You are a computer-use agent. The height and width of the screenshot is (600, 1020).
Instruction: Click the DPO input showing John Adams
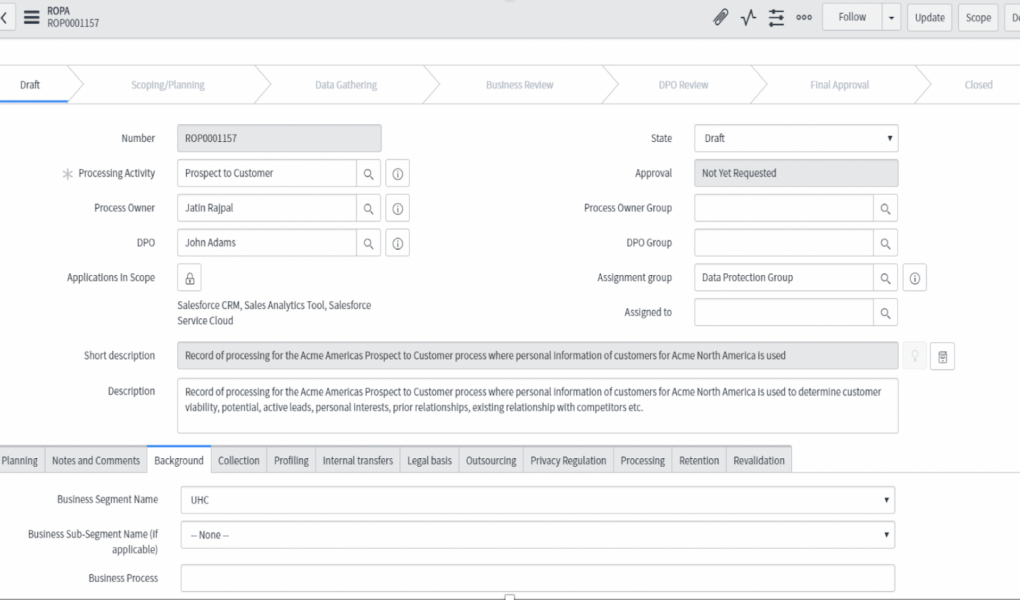point(267,243)
